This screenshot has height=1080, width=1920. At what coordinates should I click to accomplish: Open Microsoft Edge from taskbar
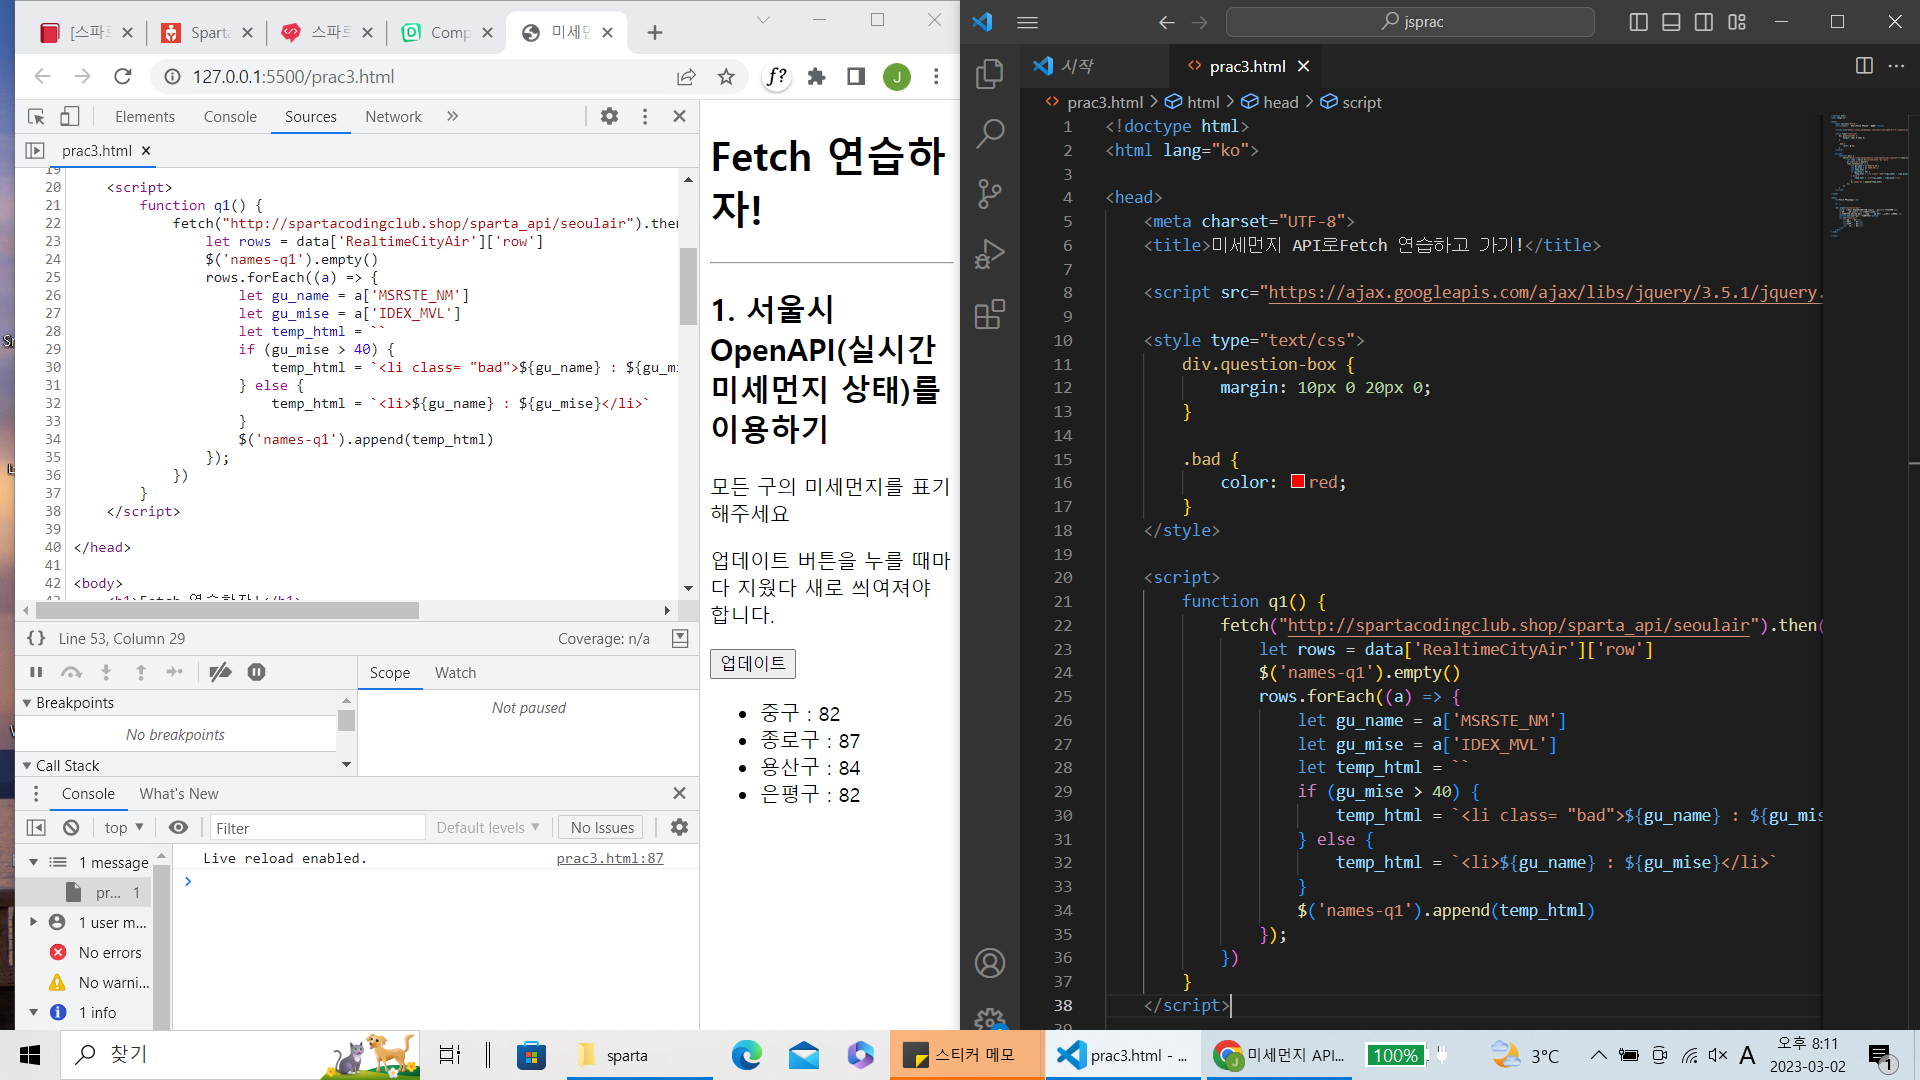tap(746, 1055)
